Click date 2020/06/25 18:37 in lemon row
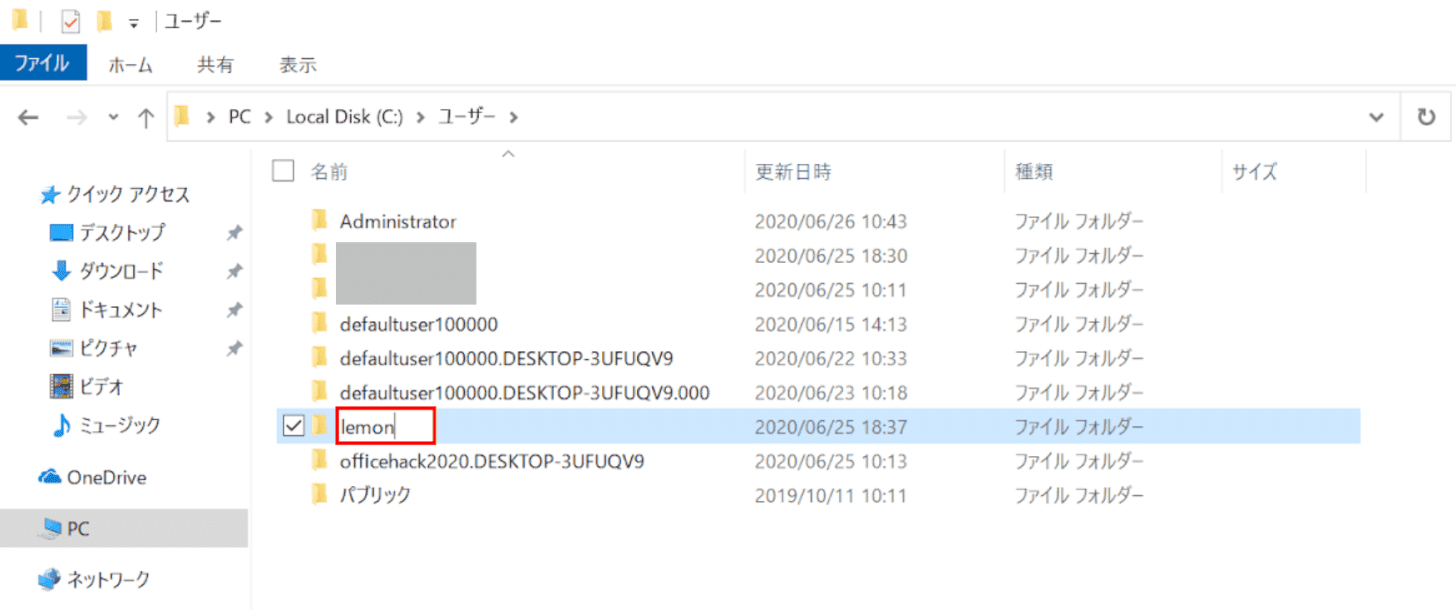 (x=831, y=427)
